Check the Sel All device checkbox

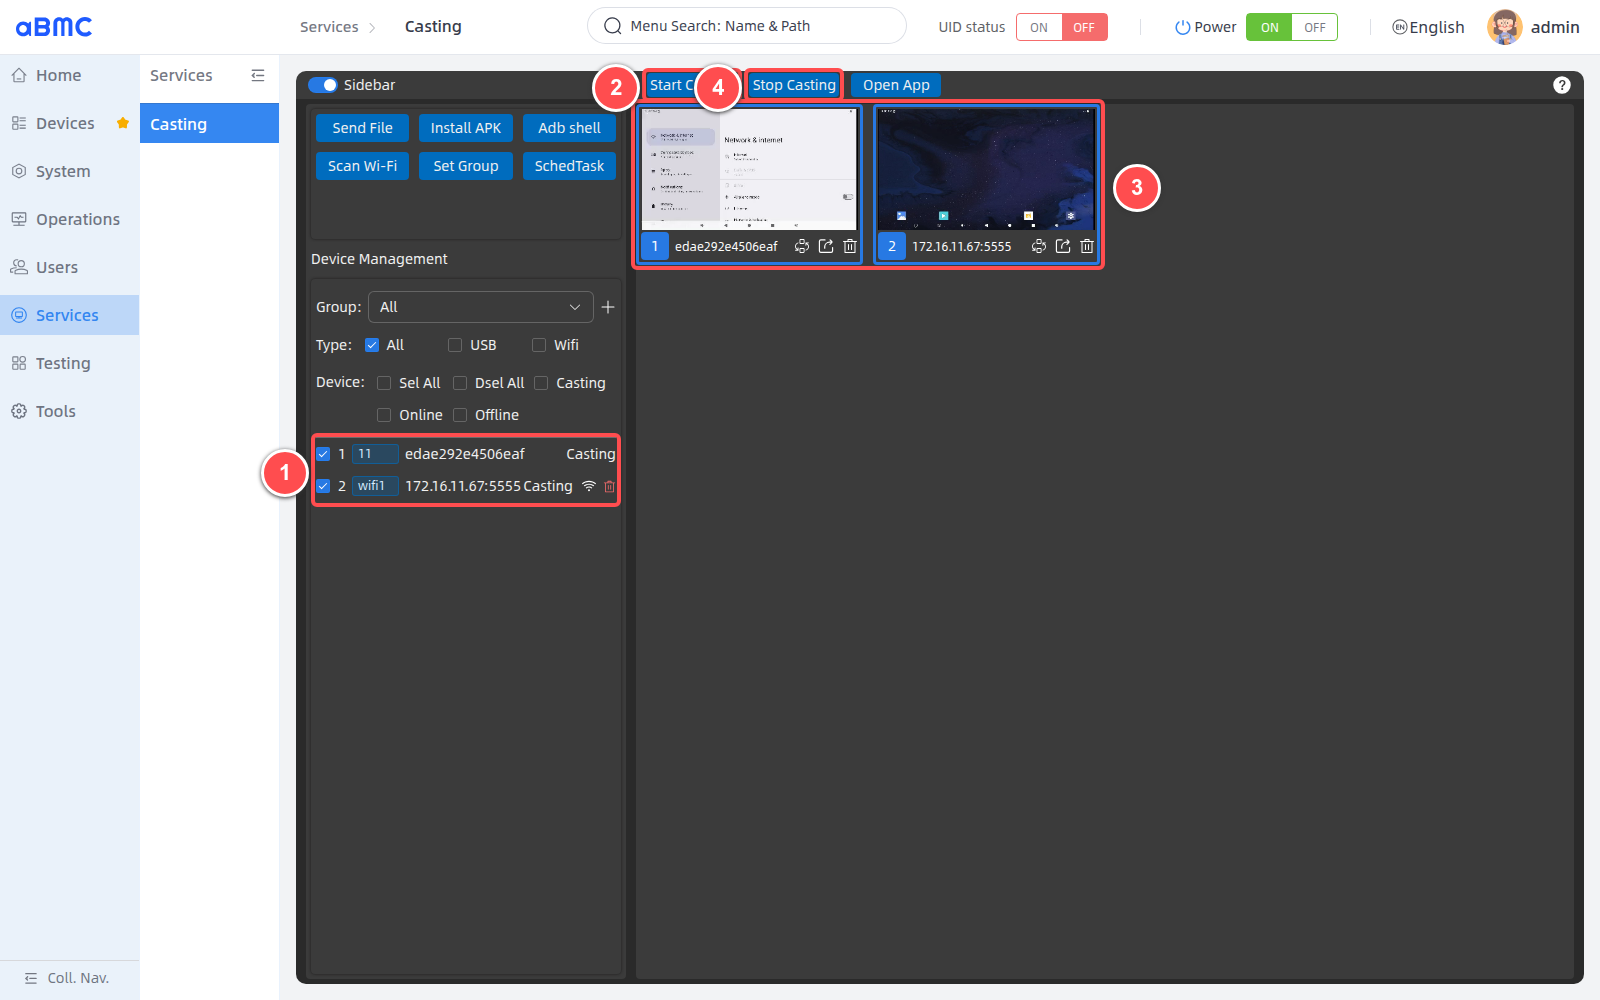[x=384, y=383]
